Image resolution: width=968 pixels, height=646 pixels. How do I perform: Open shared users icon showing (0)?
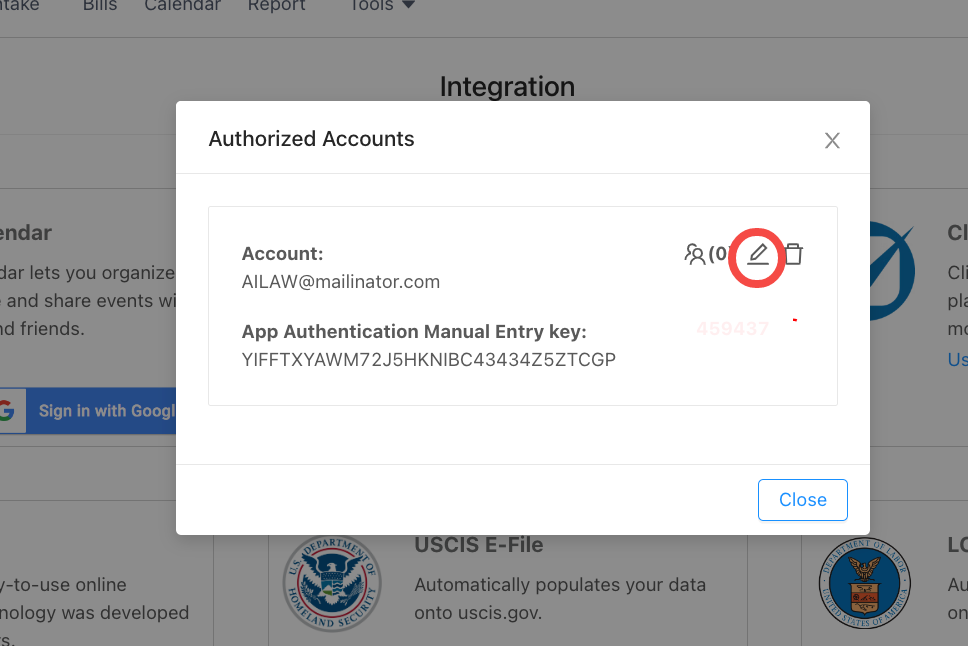point(707,254)
